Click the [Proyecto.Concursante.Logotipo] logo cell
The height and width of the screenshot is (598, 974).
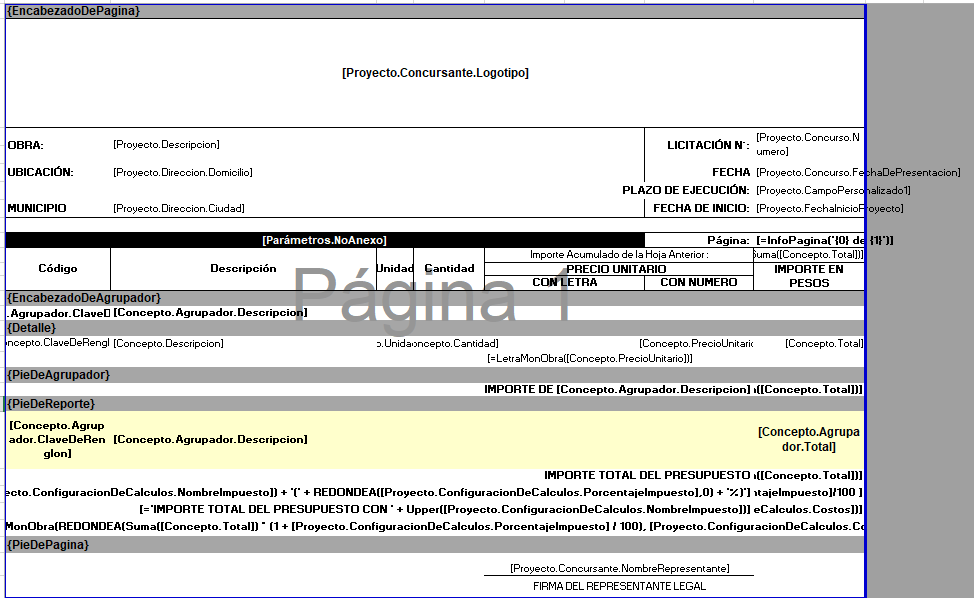[435, 73]
